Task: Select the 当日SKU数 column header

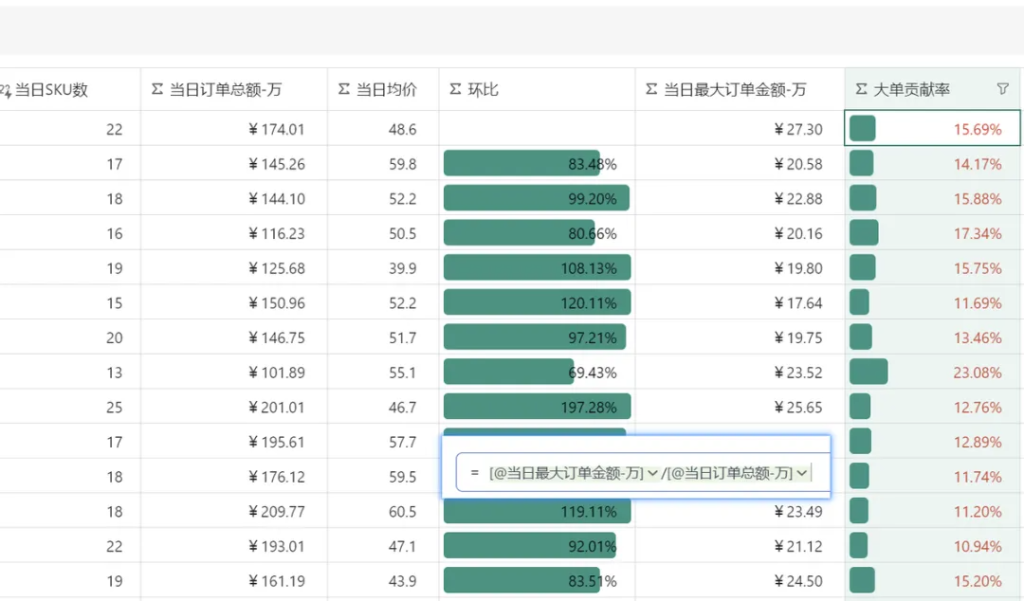Action: click(x=70, y=89)
